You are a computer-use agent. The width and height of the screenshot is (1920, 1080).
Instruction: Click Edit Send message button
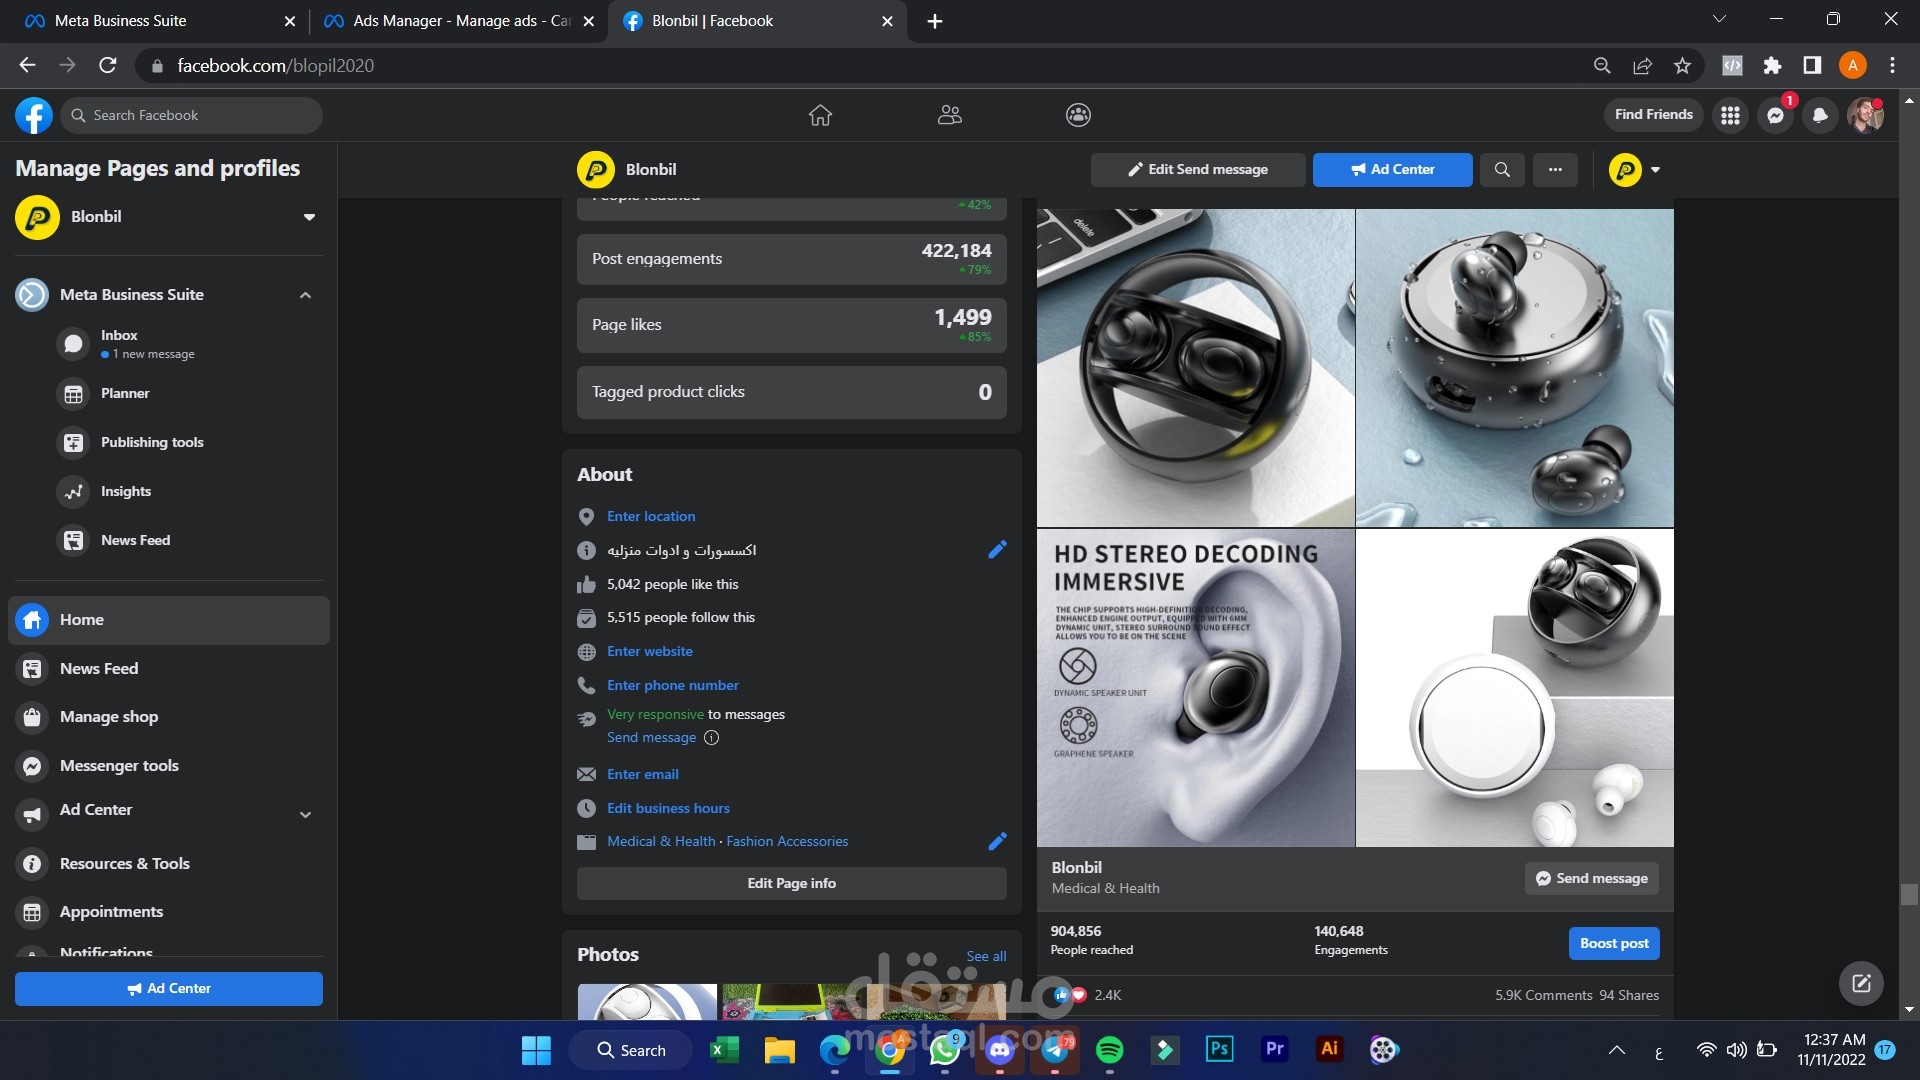point(1198,170)
